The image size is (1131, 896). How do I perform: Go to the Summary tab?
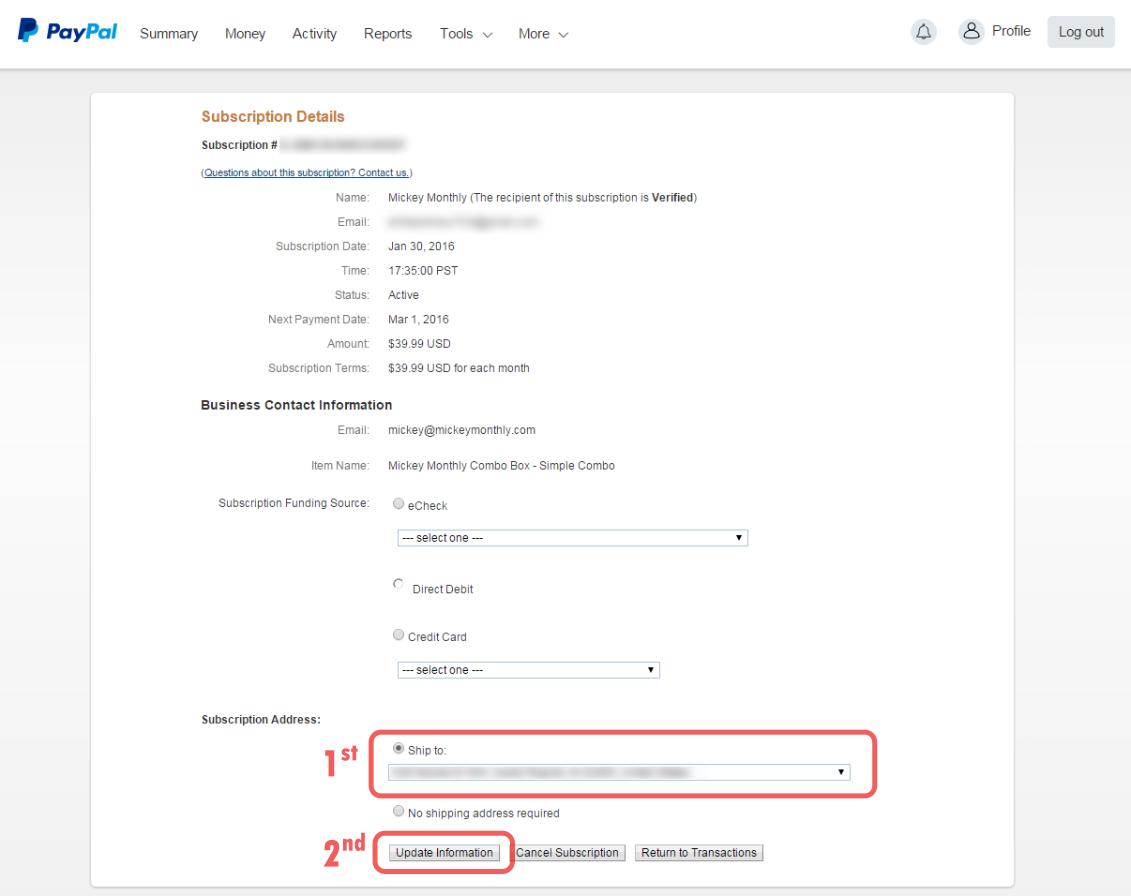[x=169, y=34]
